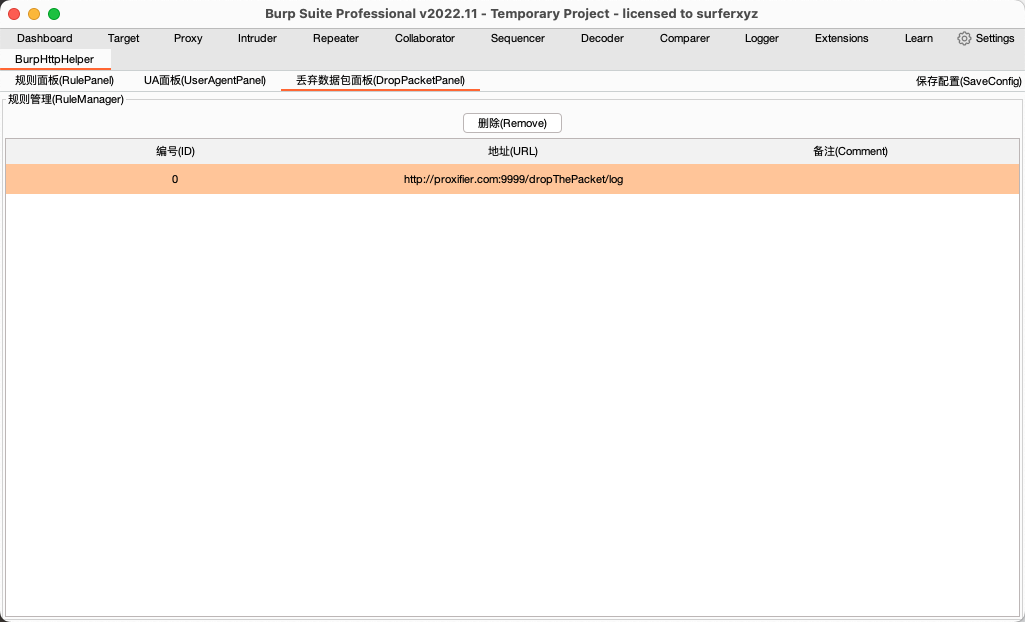Image resolution: width=1025 pixels, height=622 pixels.
Task: Open the Settings gear icon
Action: pos(964,39)
